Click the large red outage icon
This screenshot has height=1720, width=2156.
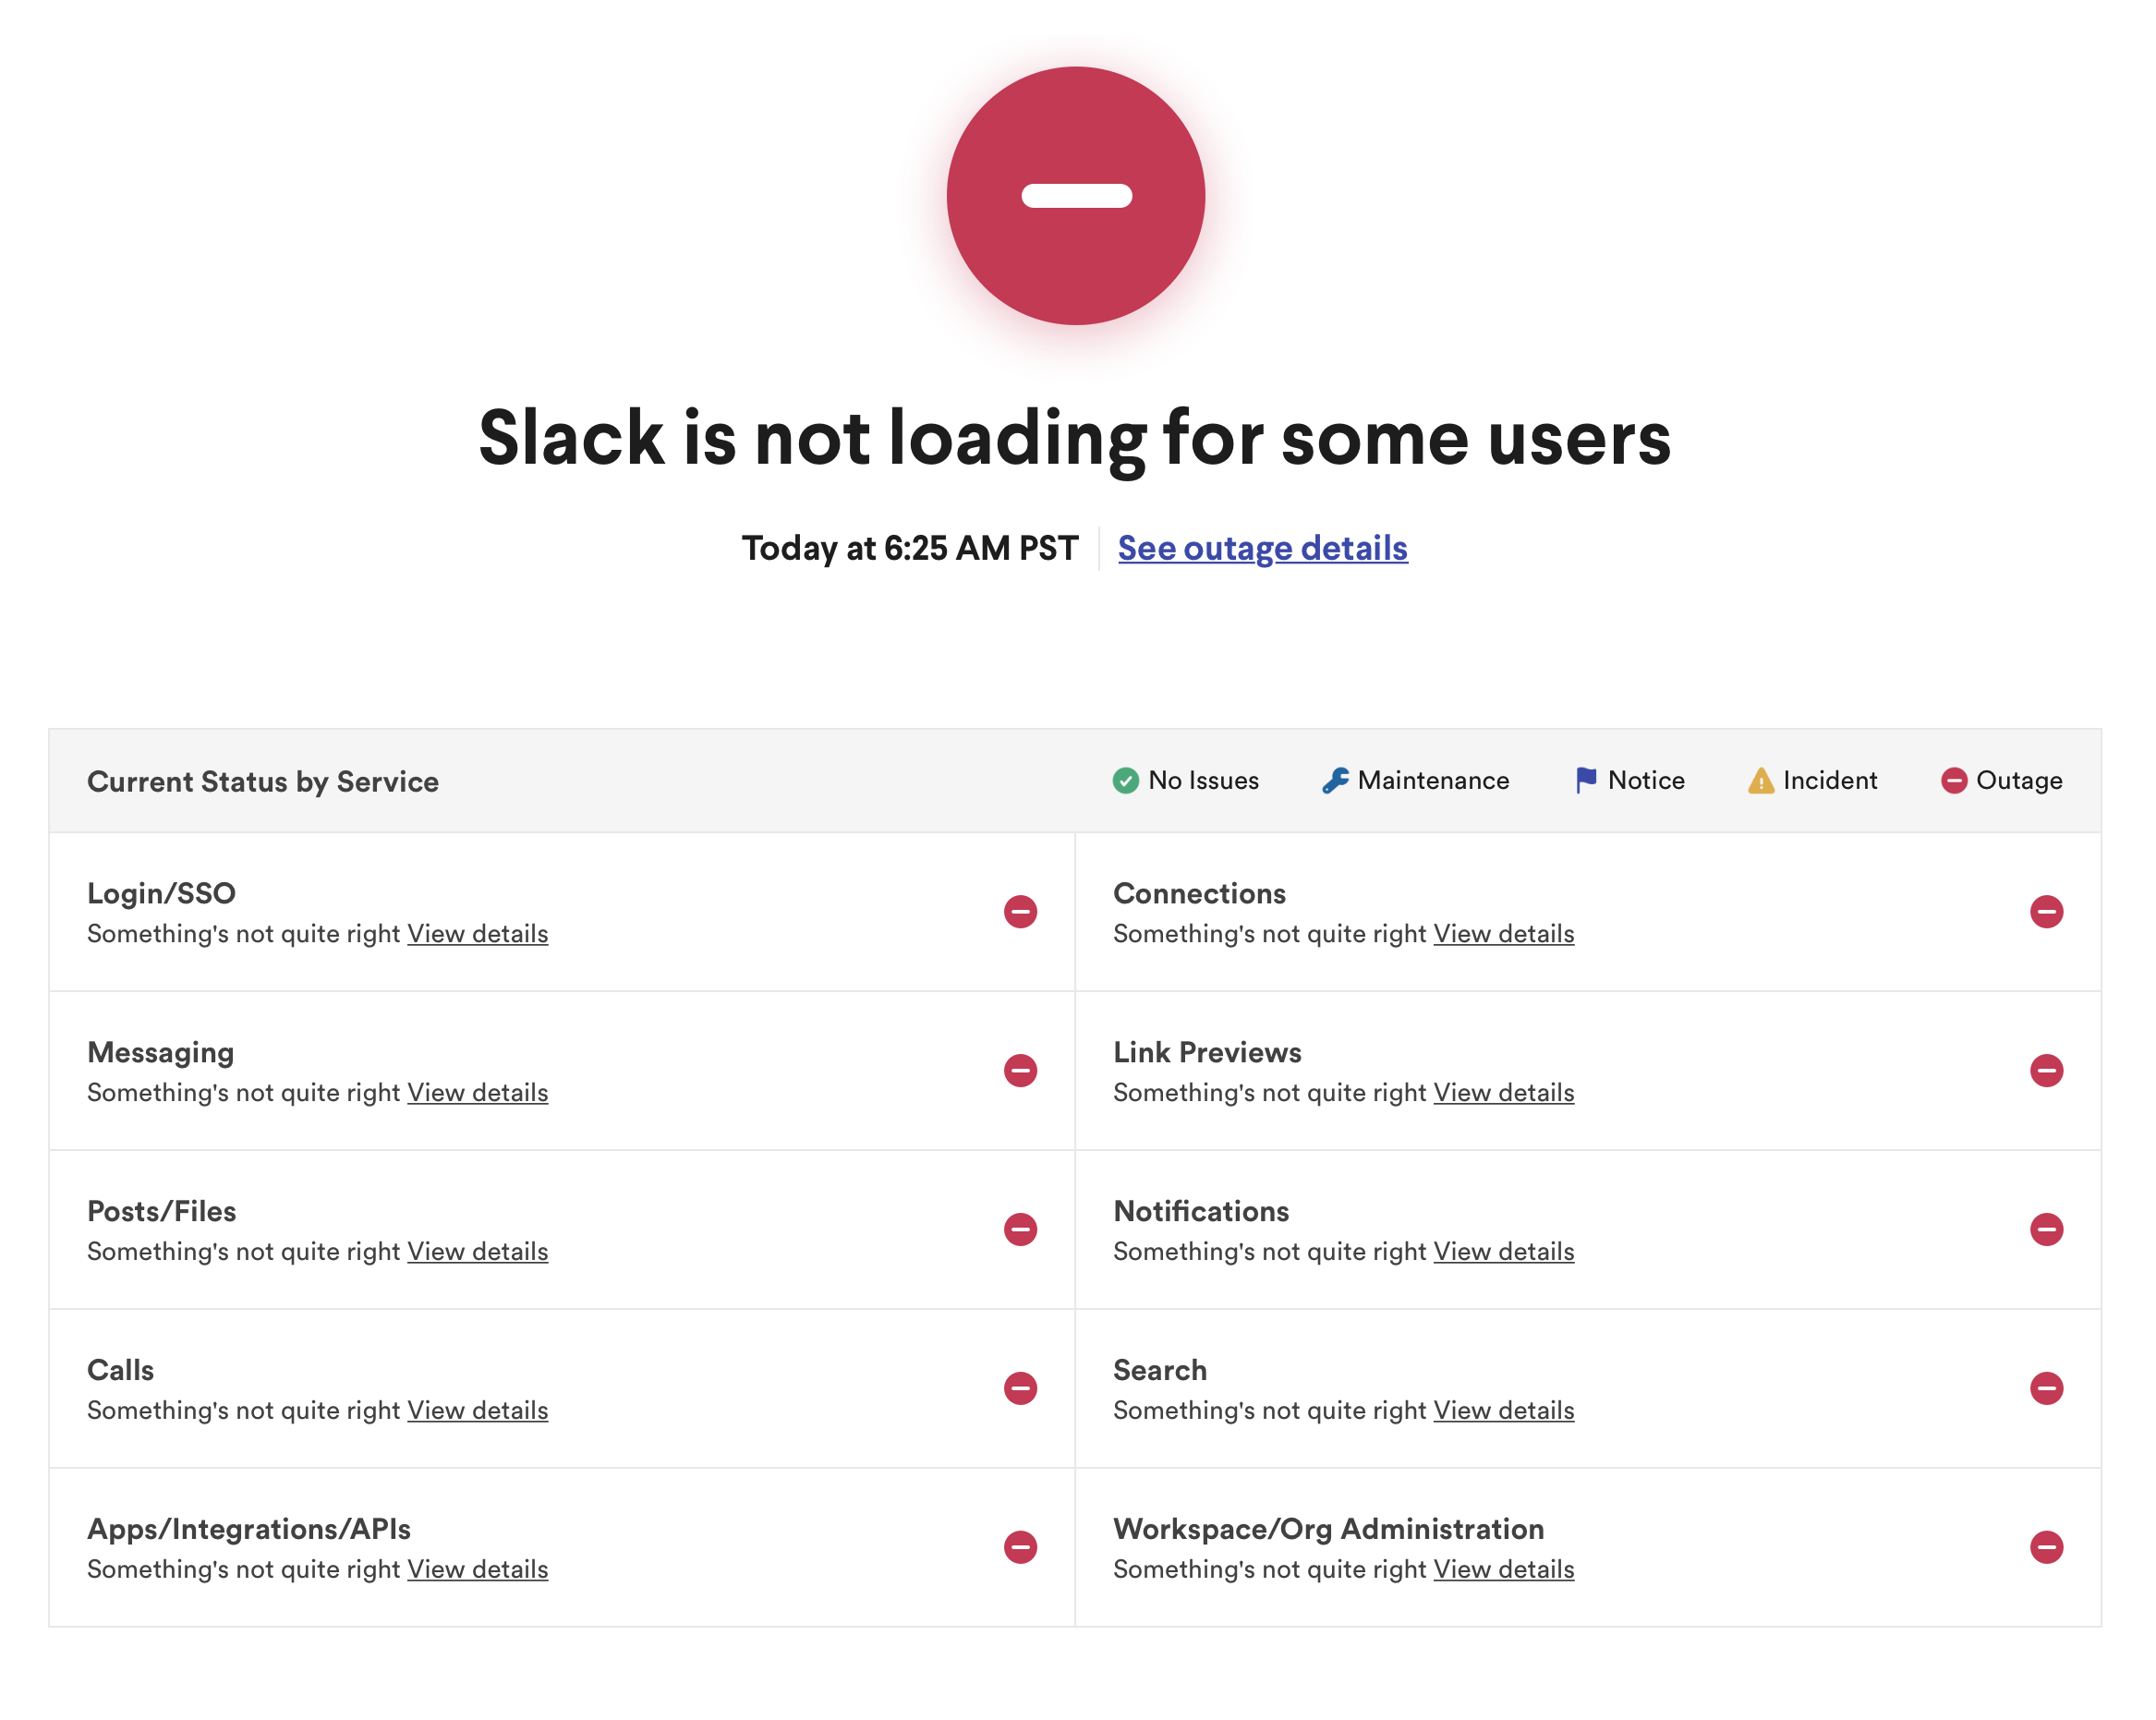[x=1075, y=196]
